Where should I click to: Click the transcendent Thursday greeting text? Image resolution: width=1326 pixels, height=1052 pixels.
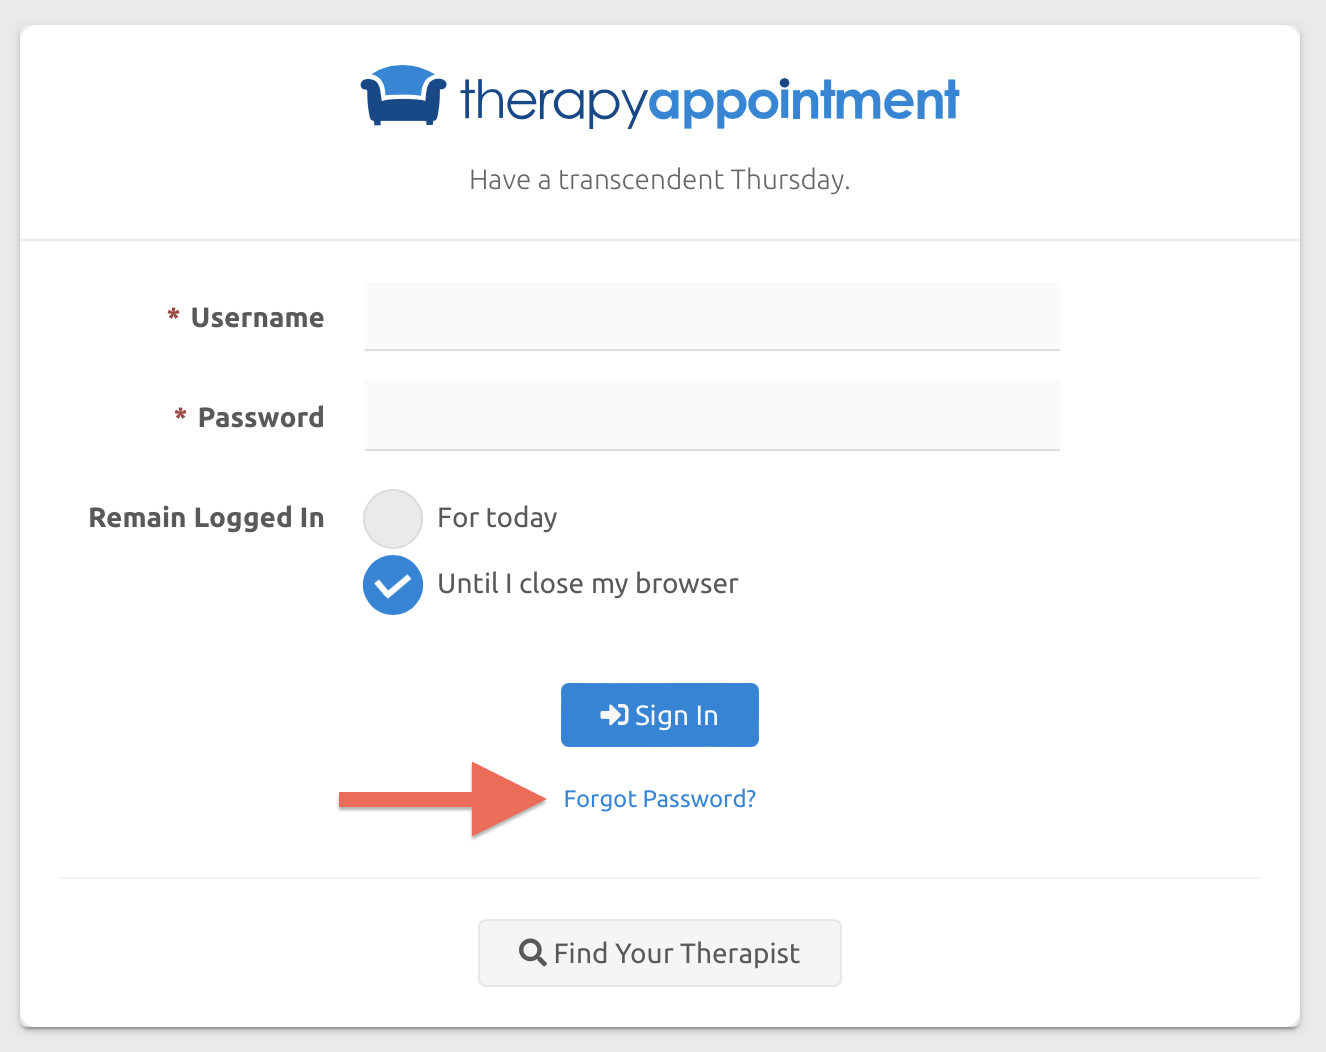click(x=660, y=179)
